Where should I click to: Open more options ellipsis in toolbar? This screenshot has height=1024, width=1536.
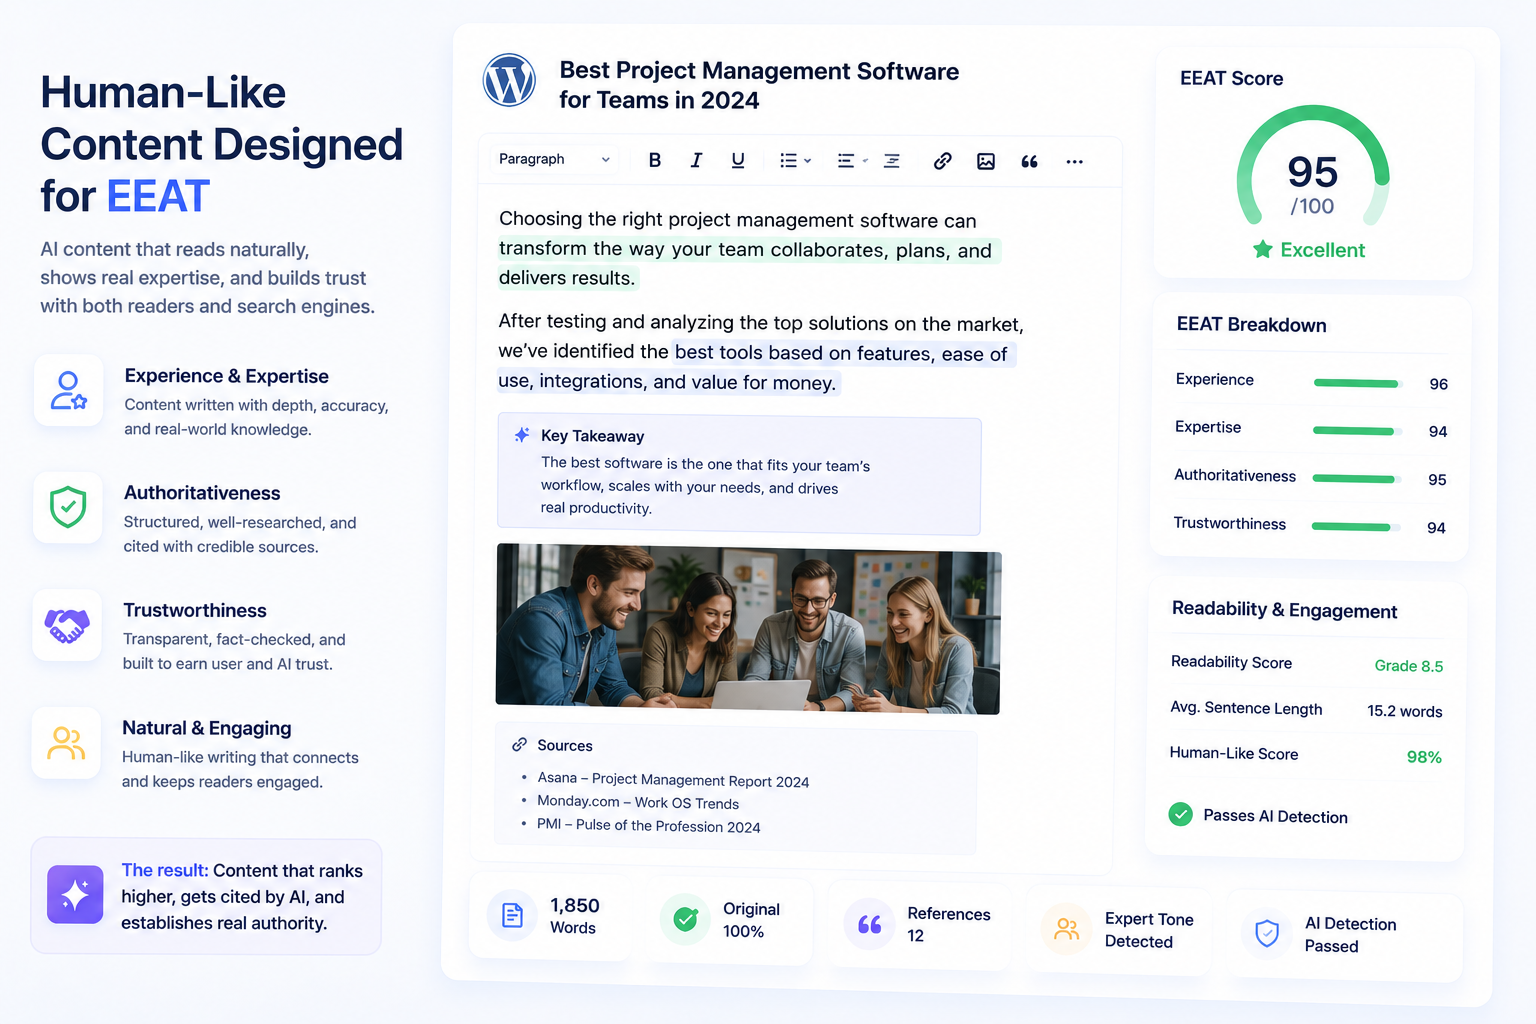coord(1075,162)
